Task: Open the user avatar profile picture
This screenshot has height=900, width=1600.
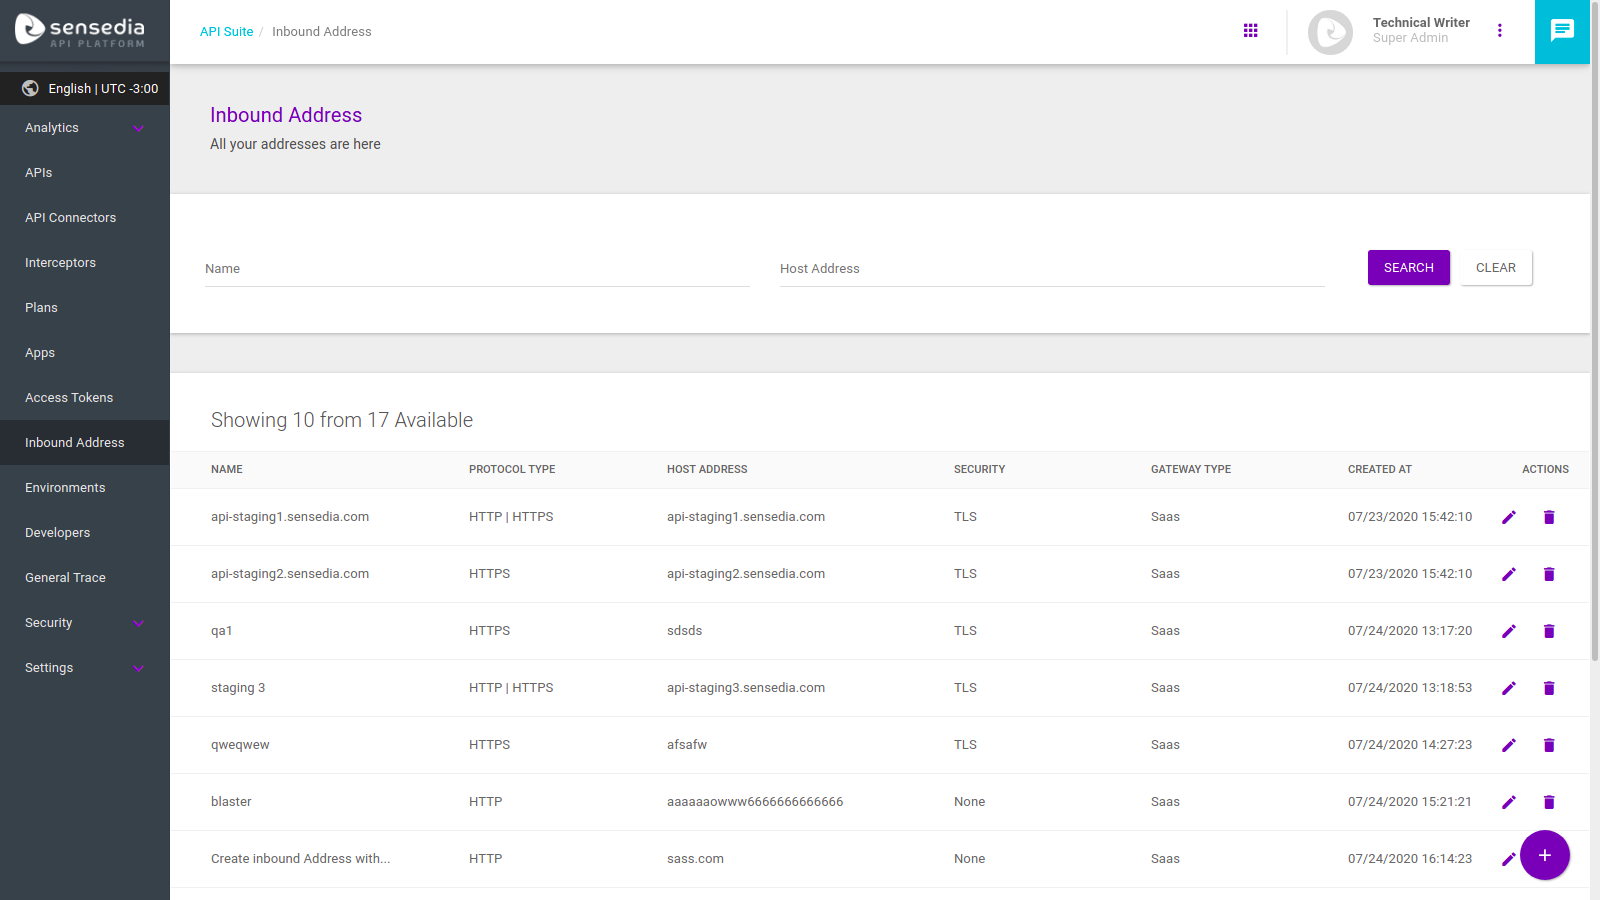Action: 1330,31
